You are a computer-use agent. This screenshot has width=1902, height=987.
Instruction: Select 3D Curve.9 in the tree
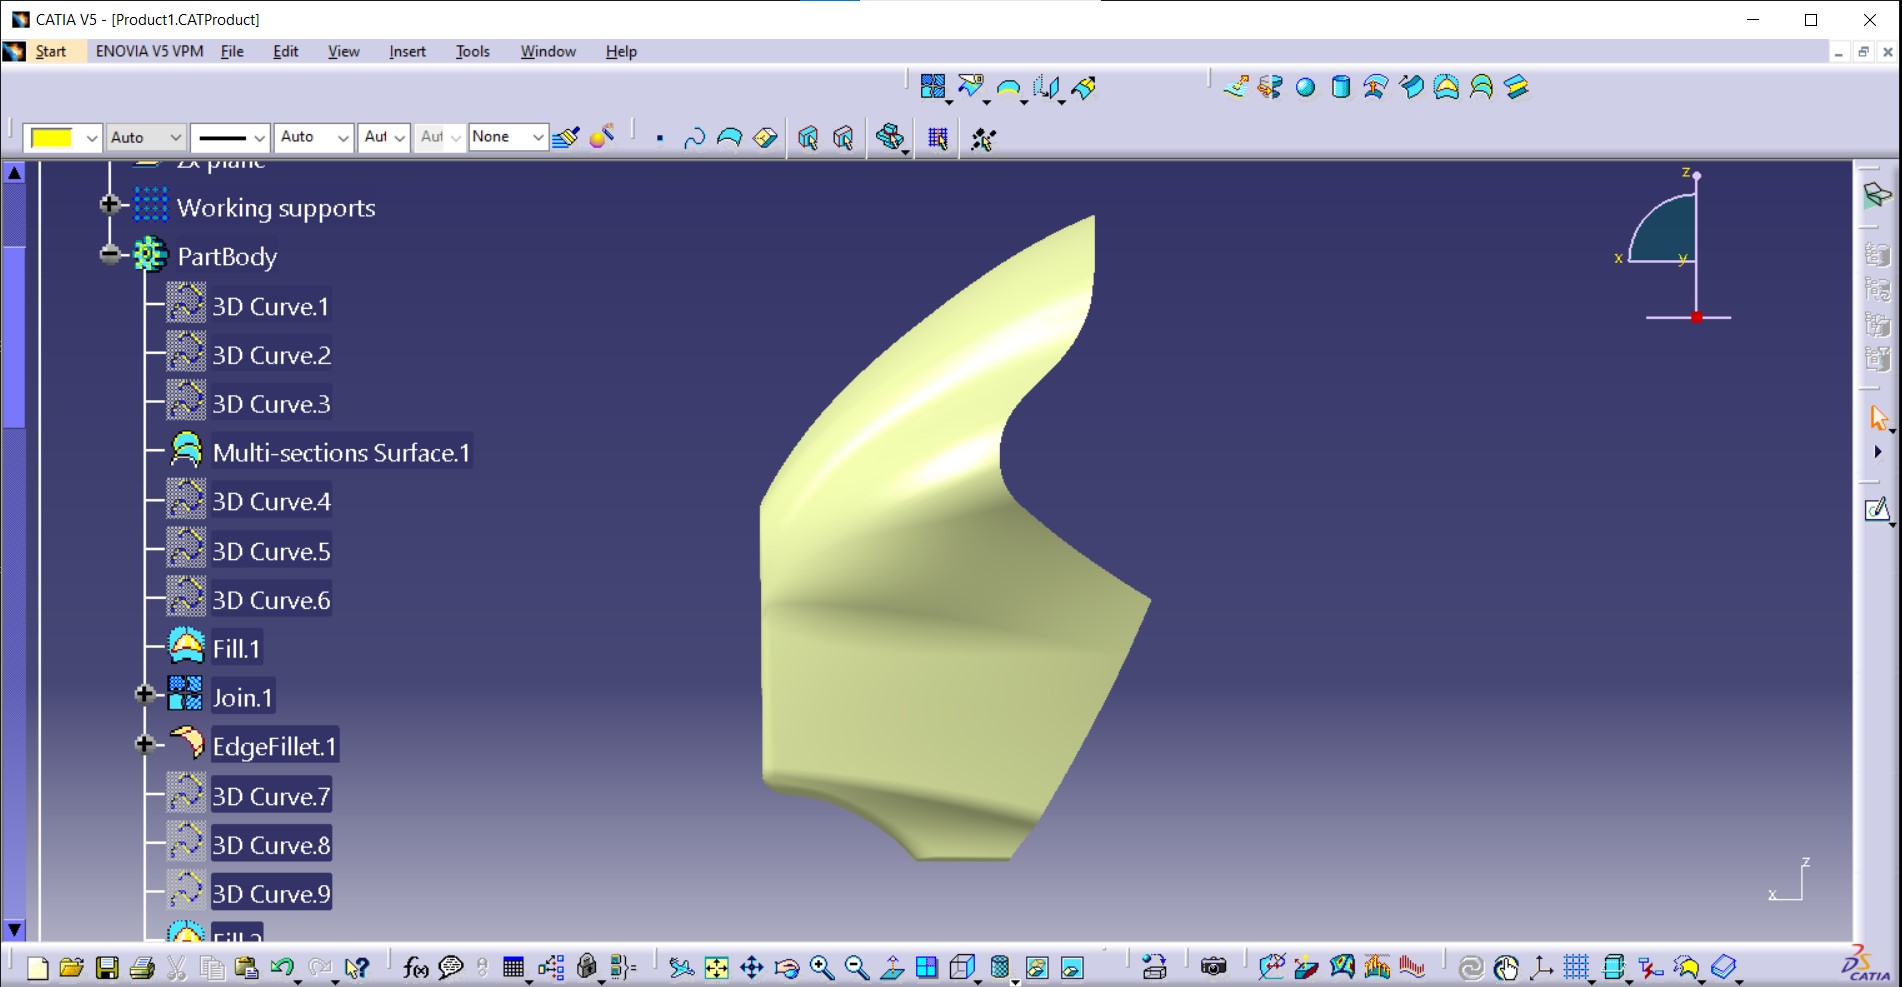tap(271, 894)
